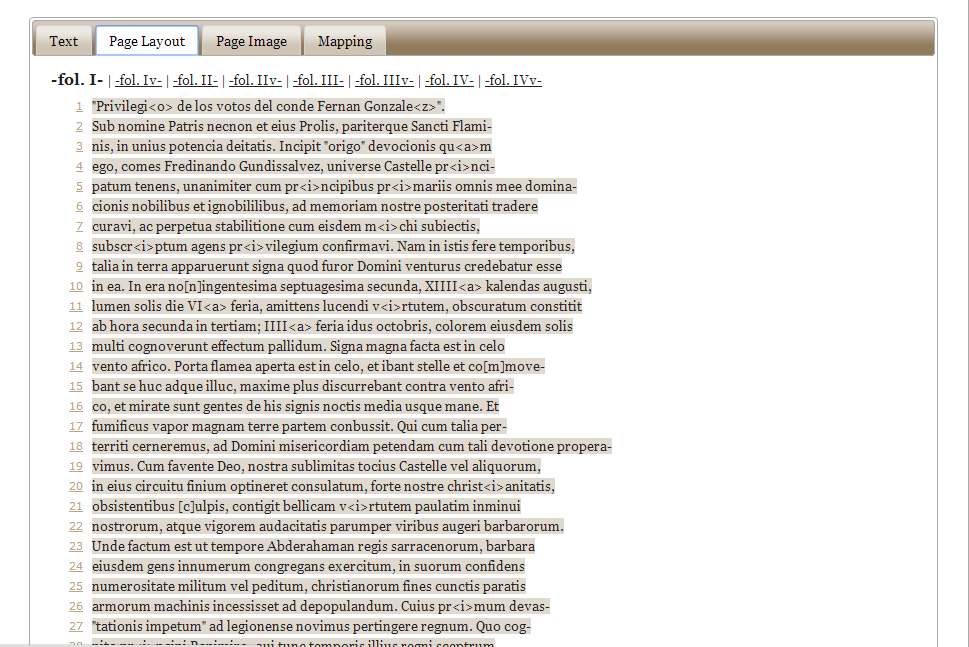The image size is (969, 647).
Task: Go to folio -fol. III-
Action: (318, 80)
